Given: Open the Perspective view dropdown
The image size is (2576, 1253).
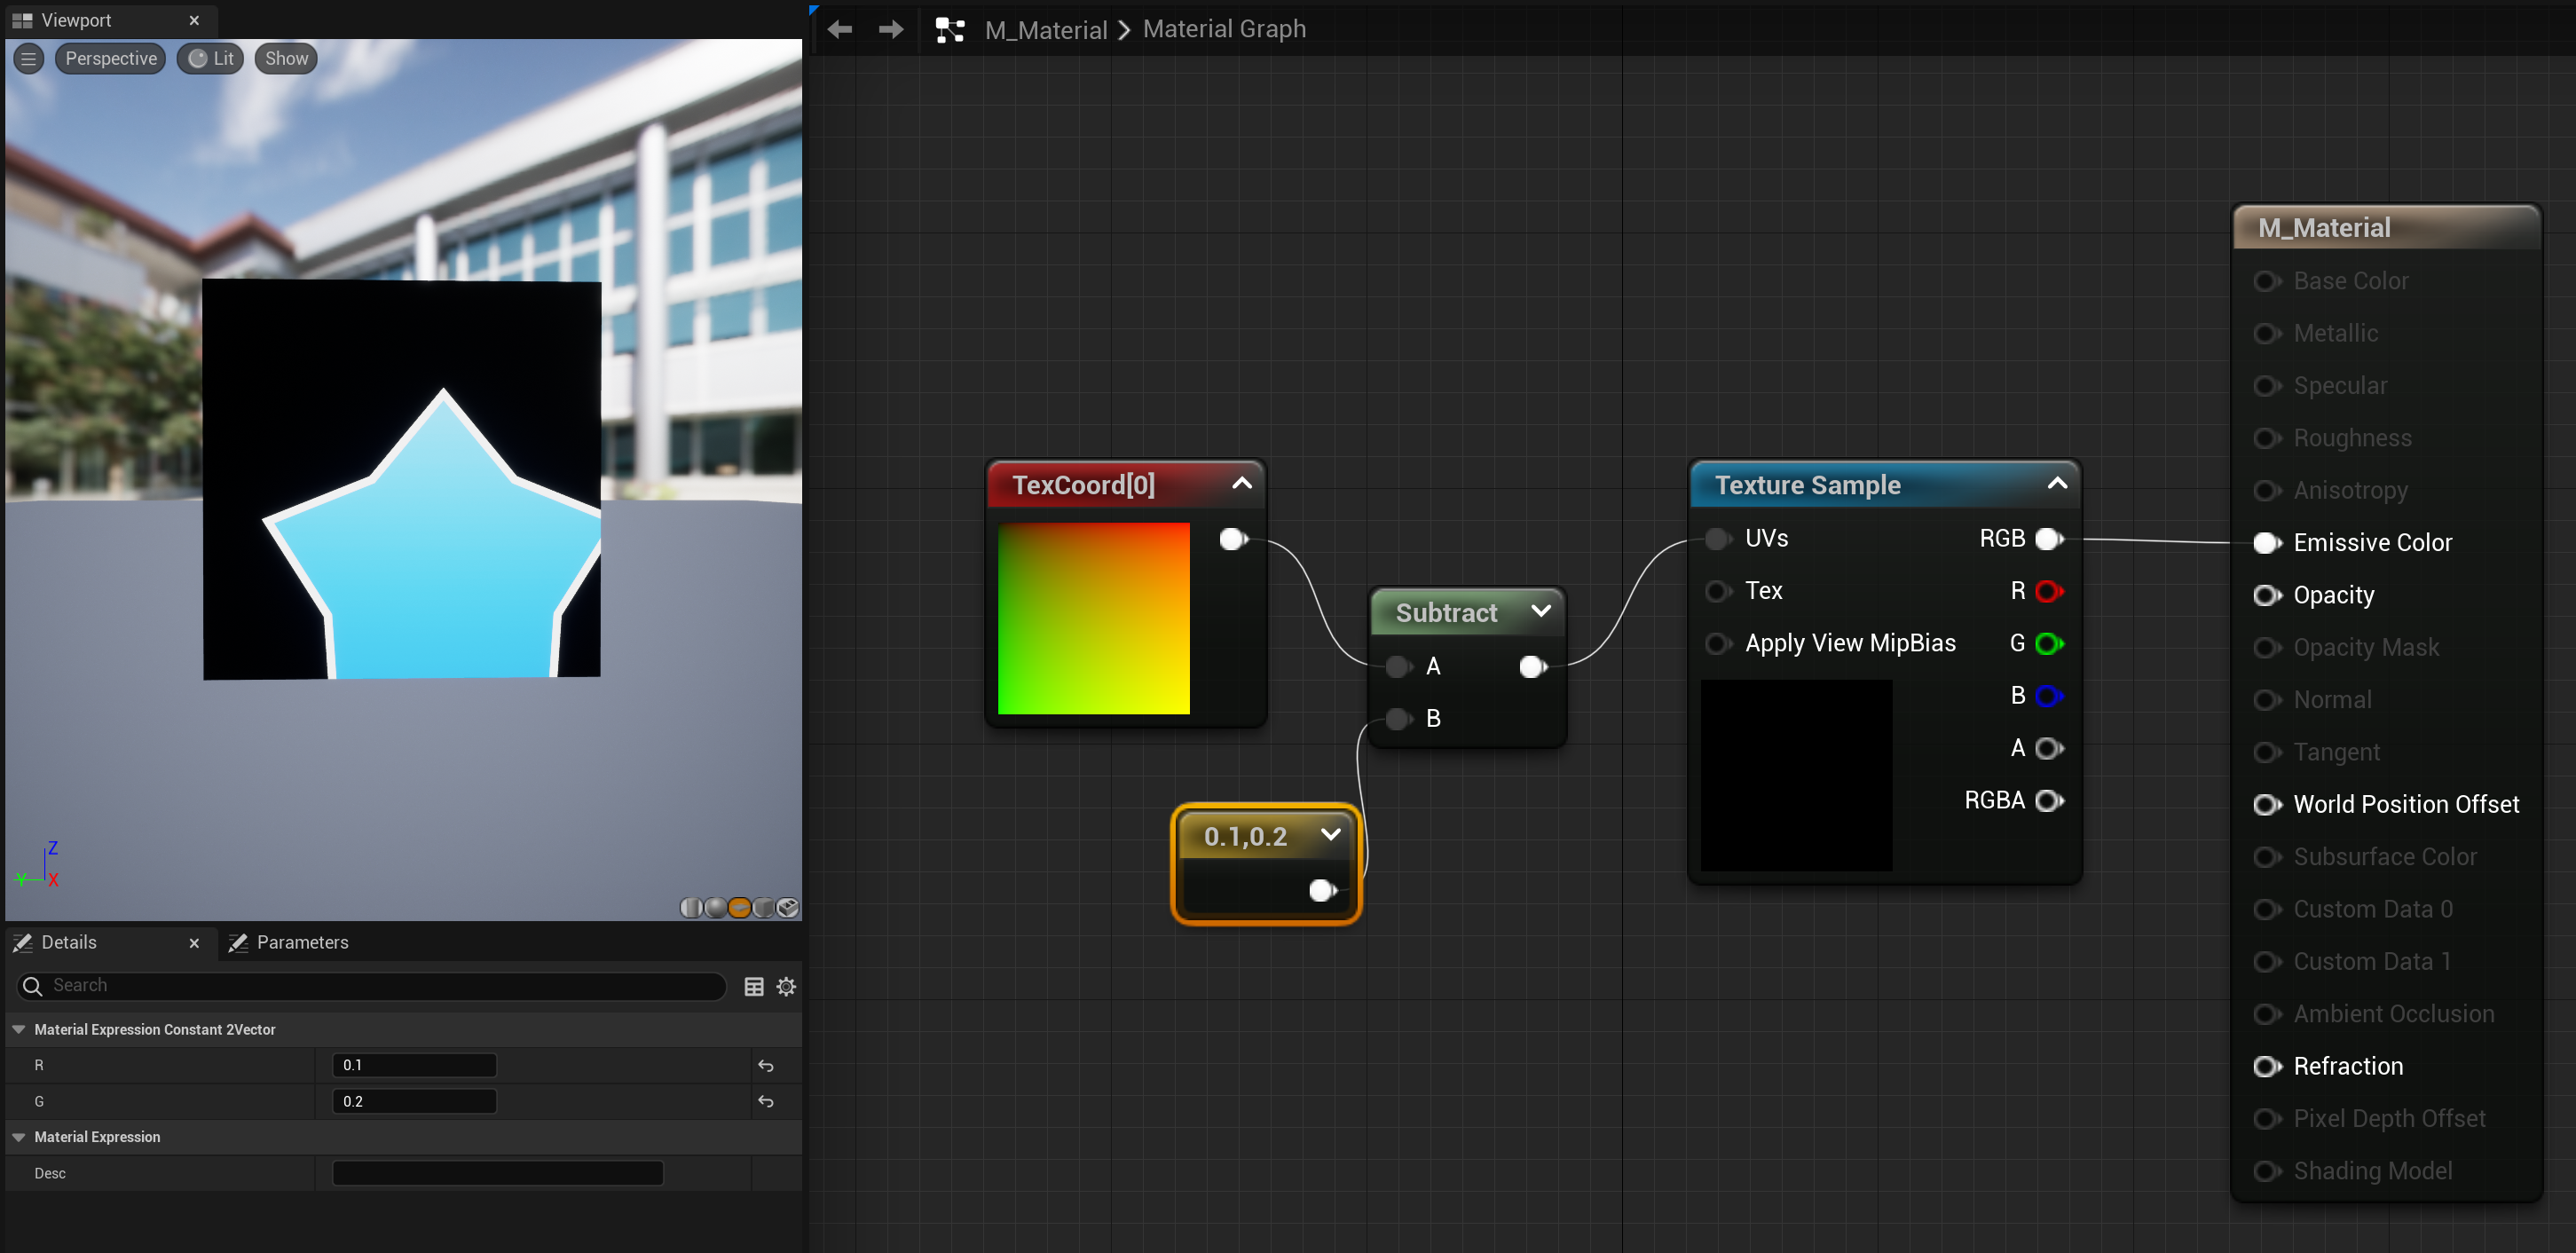Looking at the screenshot, I should click(110, 59).
